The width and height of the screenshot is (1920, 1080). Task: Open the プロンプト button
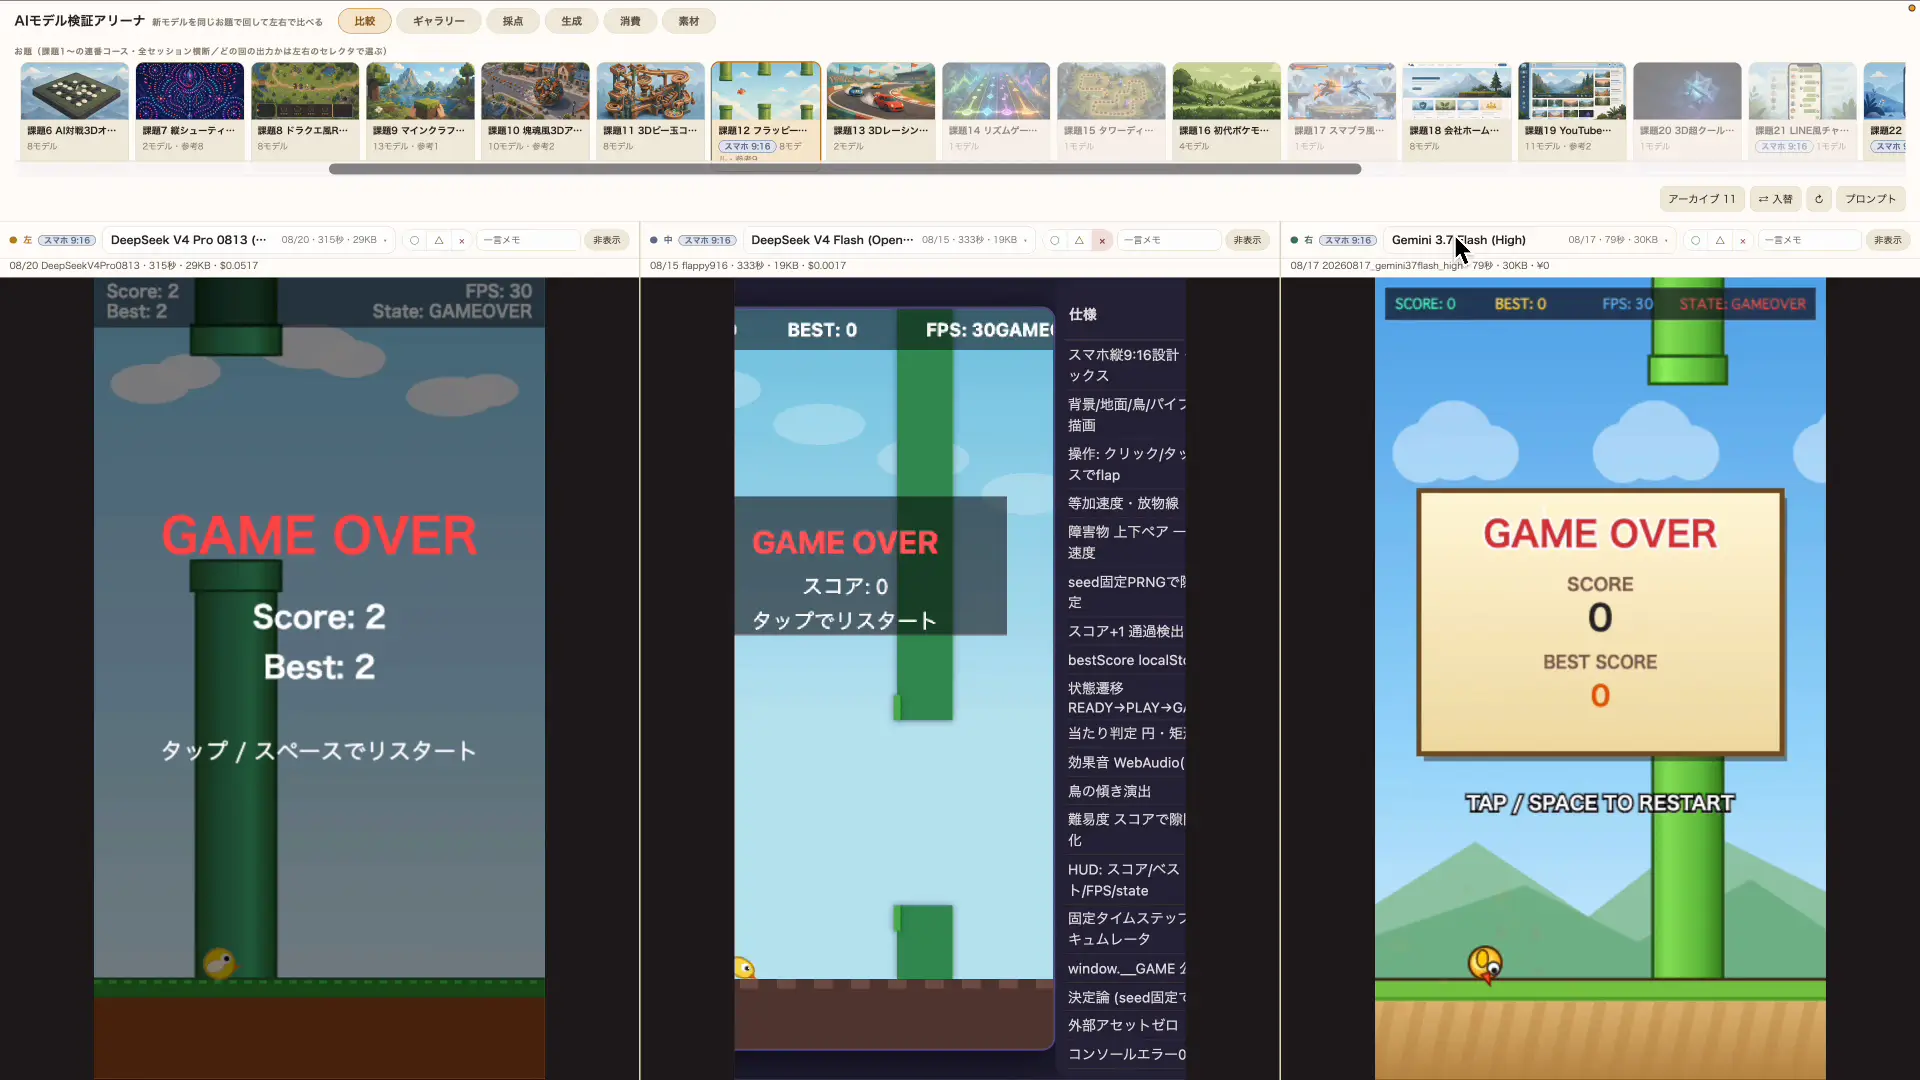click(x=1870, y=199)
